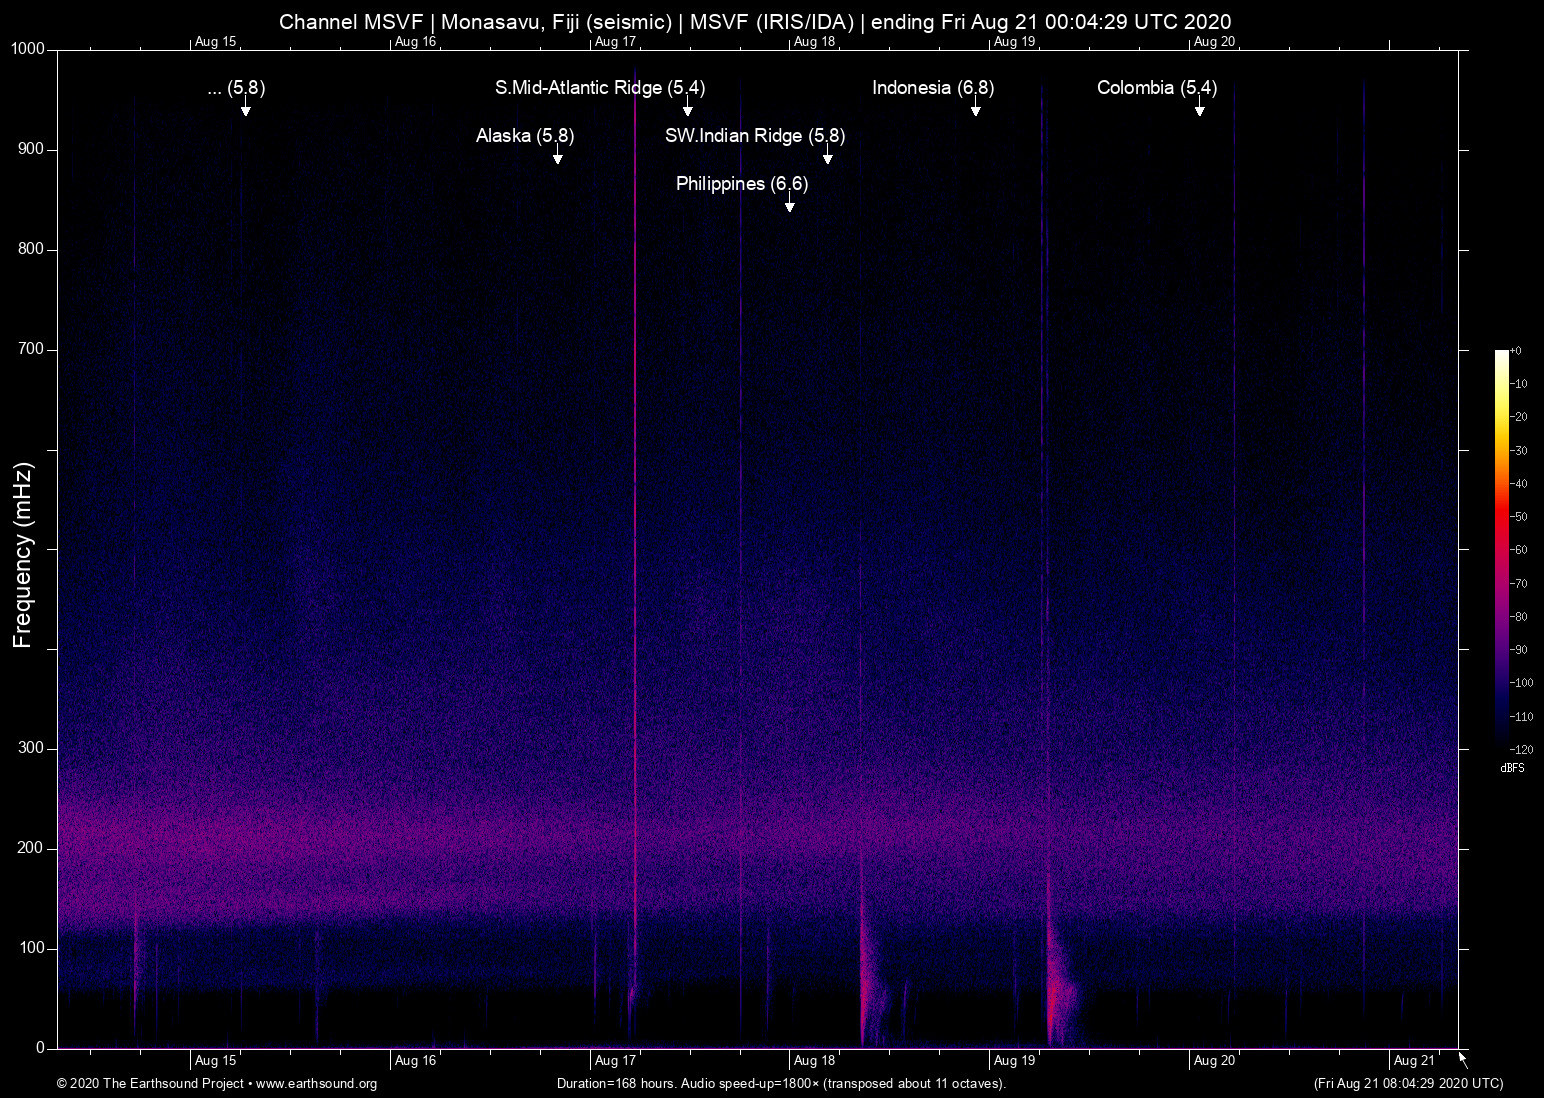The height and width of the screenshot is (1098, 1544).
Task: Open the www.earthsound.org link in footer
Action: coord(316,1084)
